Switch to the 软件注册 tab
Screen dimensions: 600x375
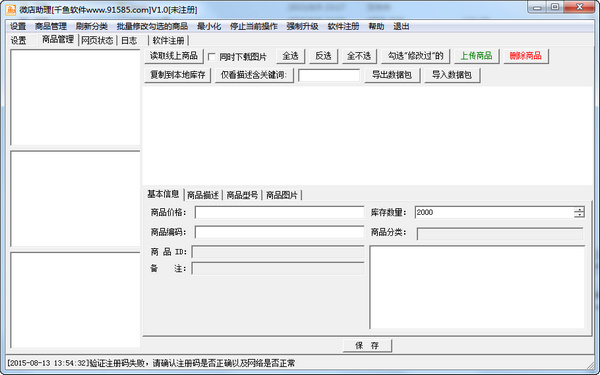(x=168, y=41)
